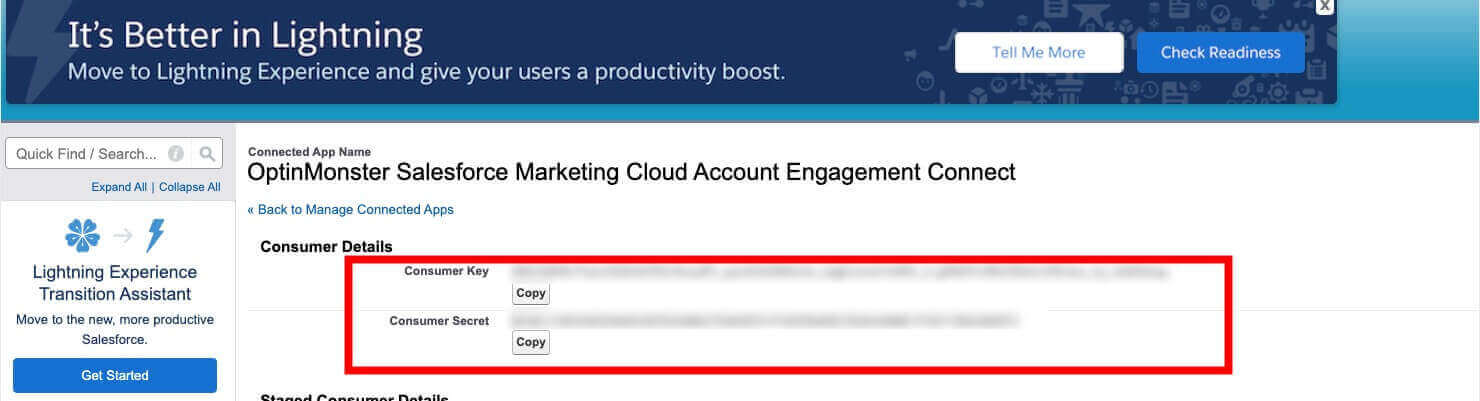The height and width of the screenshot is (401, 1480).
Task: Copy the Consumer Key
Action: 530,294
